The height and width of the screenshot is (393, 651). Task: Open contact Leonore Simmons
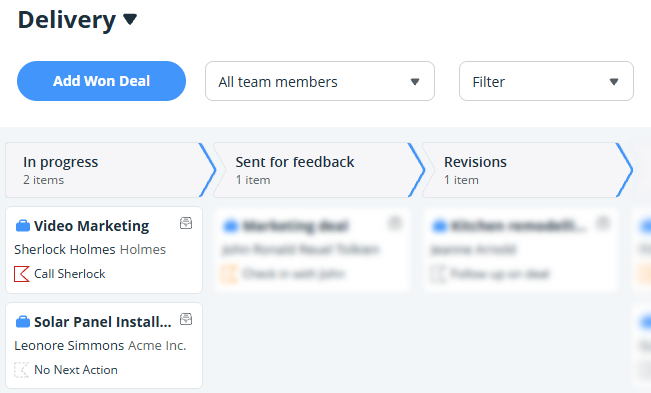point(69,345)
